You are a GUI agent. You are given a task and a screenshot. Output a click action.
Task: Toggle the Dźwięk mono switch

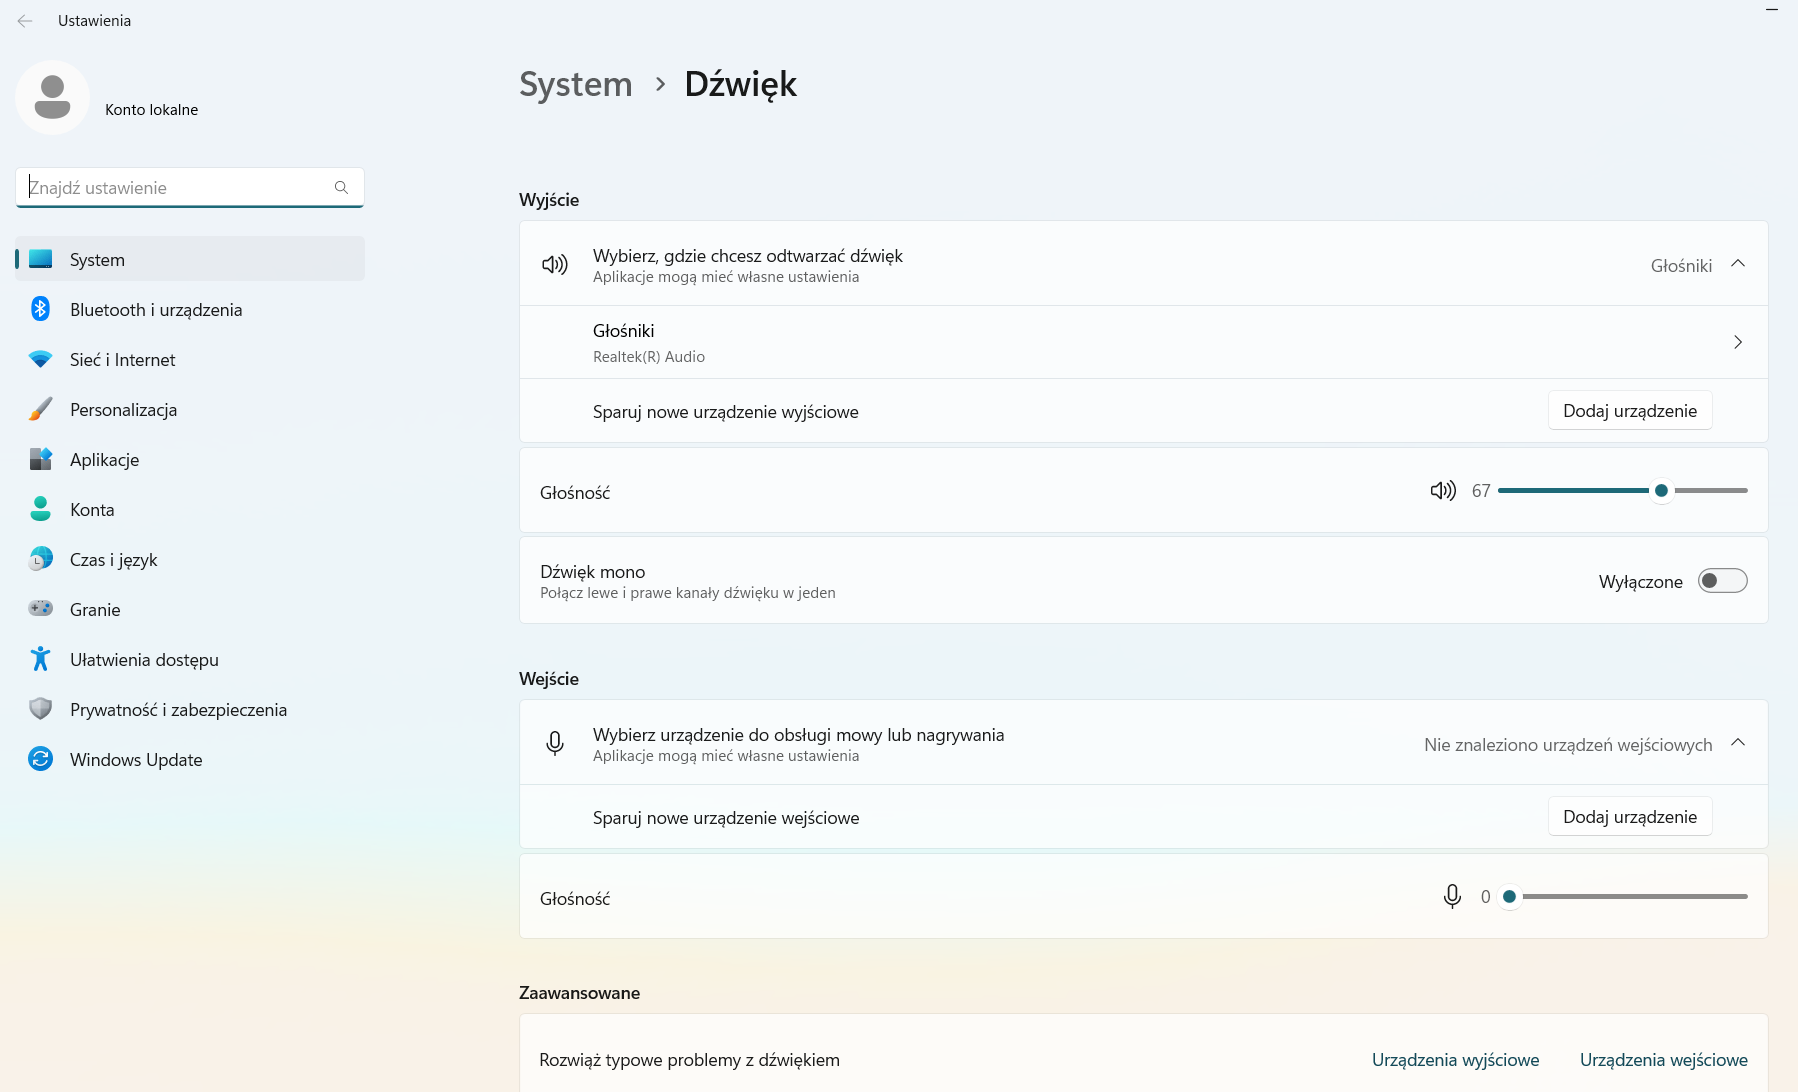[1722, 581]
